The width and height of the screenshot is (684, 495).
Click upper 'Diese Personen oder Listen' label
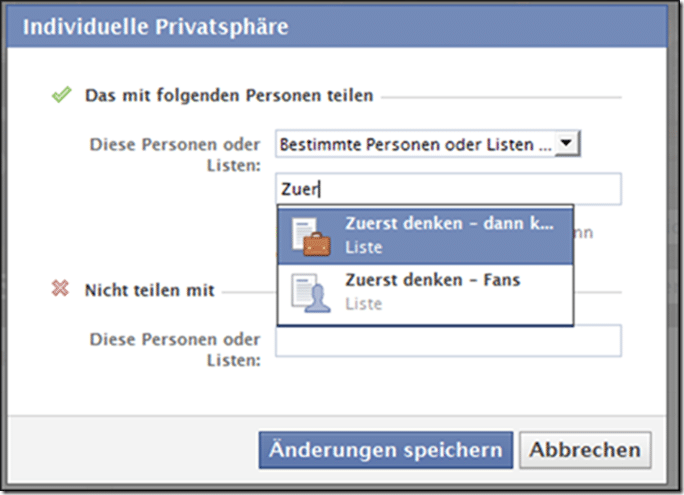click(x=175, y=155)
